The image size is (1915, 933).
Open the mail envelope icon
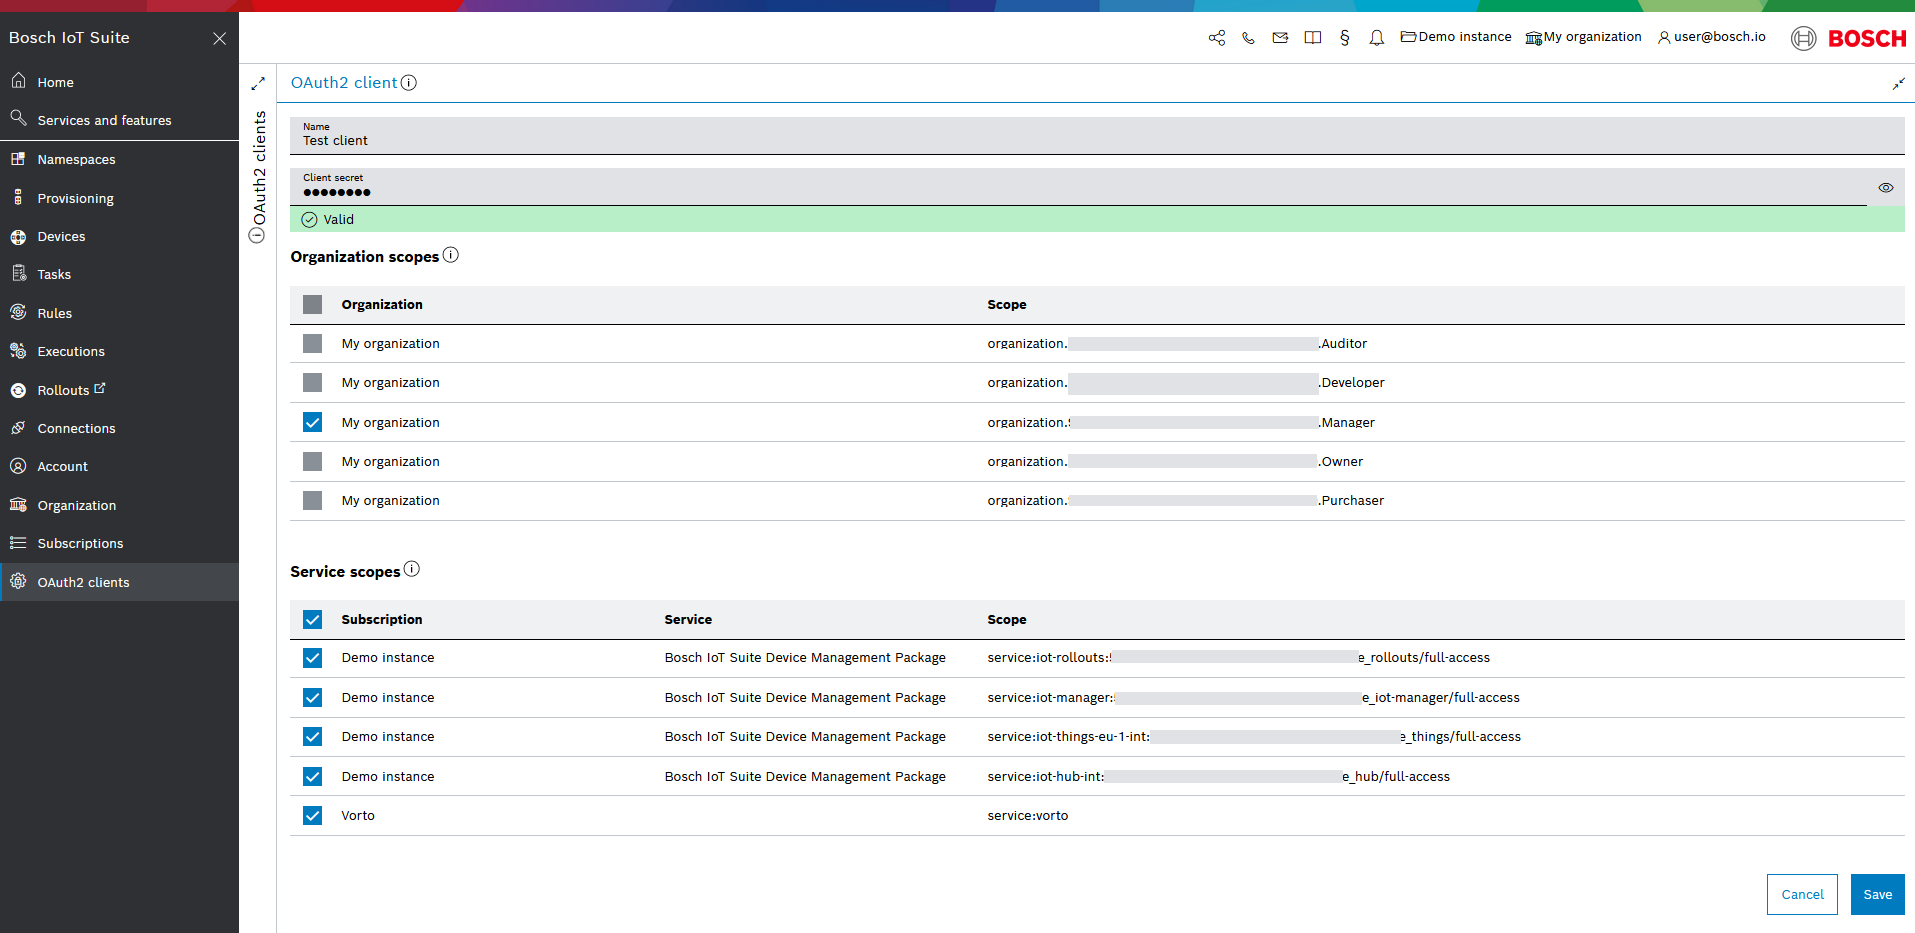click(1280, 38)
